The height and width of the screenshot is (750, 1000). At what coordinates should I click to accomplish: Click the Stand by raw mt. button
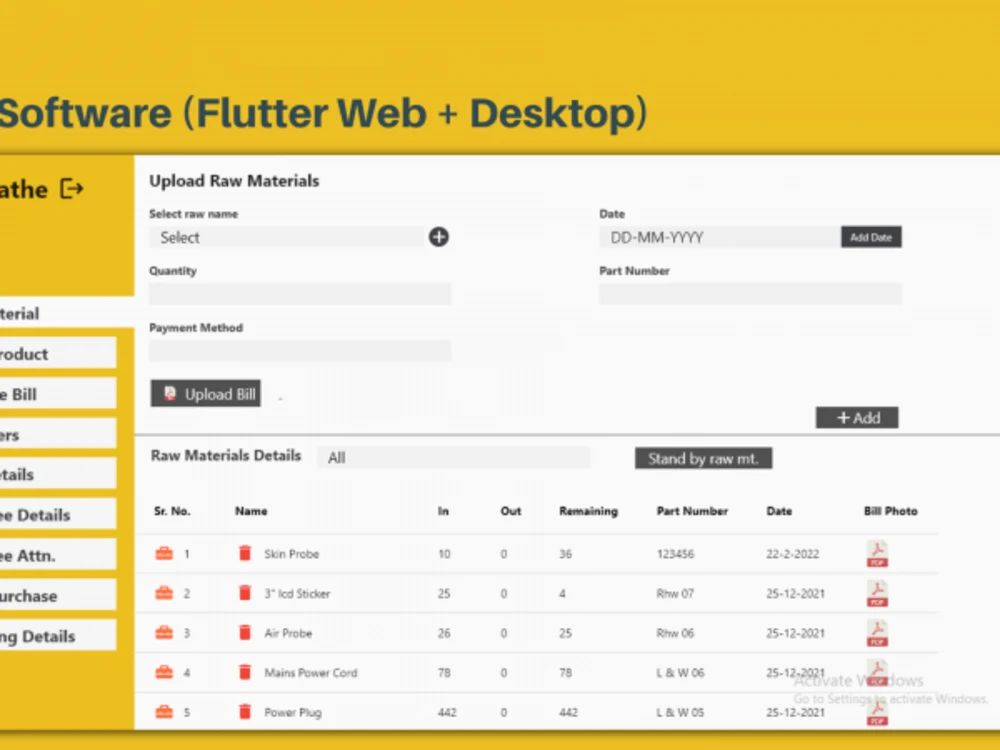tap(703, 458)
